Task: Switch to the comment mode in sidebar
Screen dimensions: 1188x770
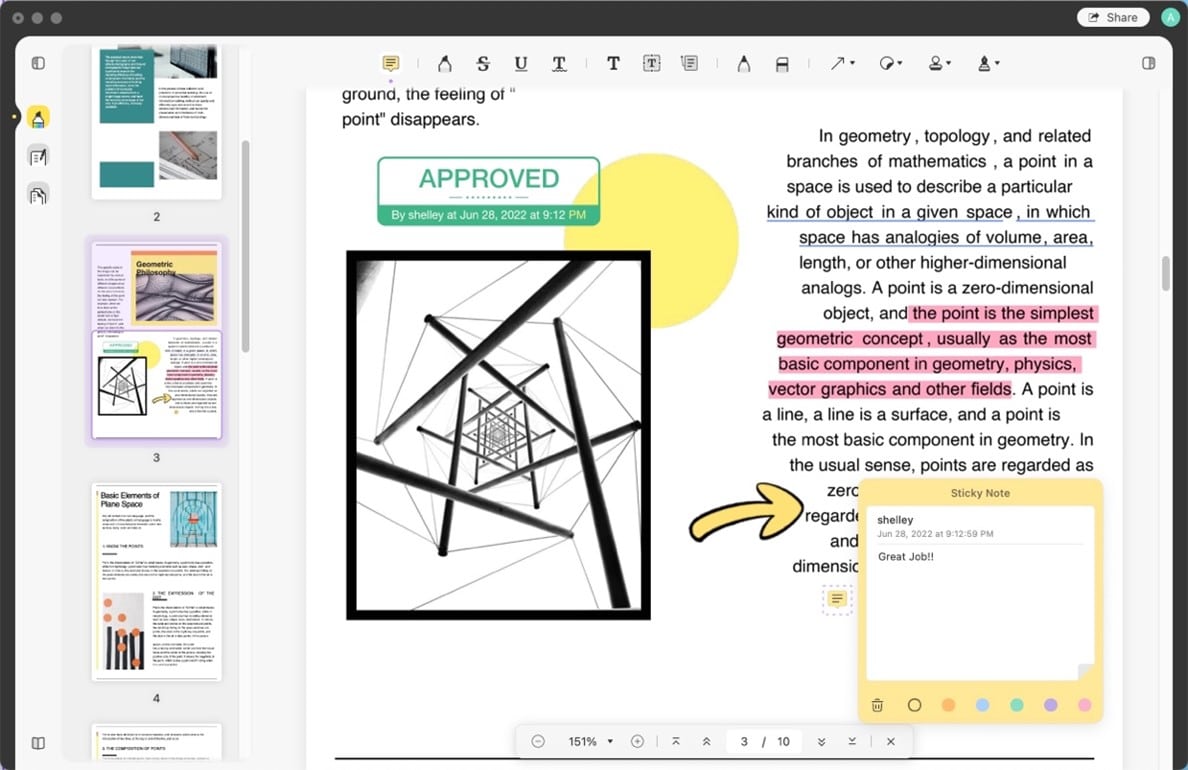Action: point(38,118)
